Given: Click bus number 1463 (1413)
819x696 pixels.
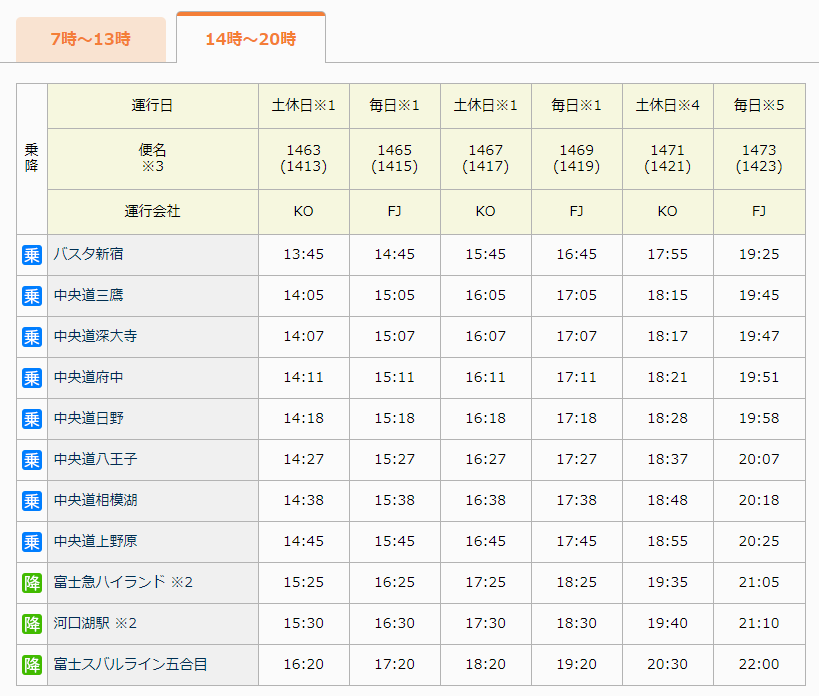Looking at the screenshot, I should pos(303,159).
